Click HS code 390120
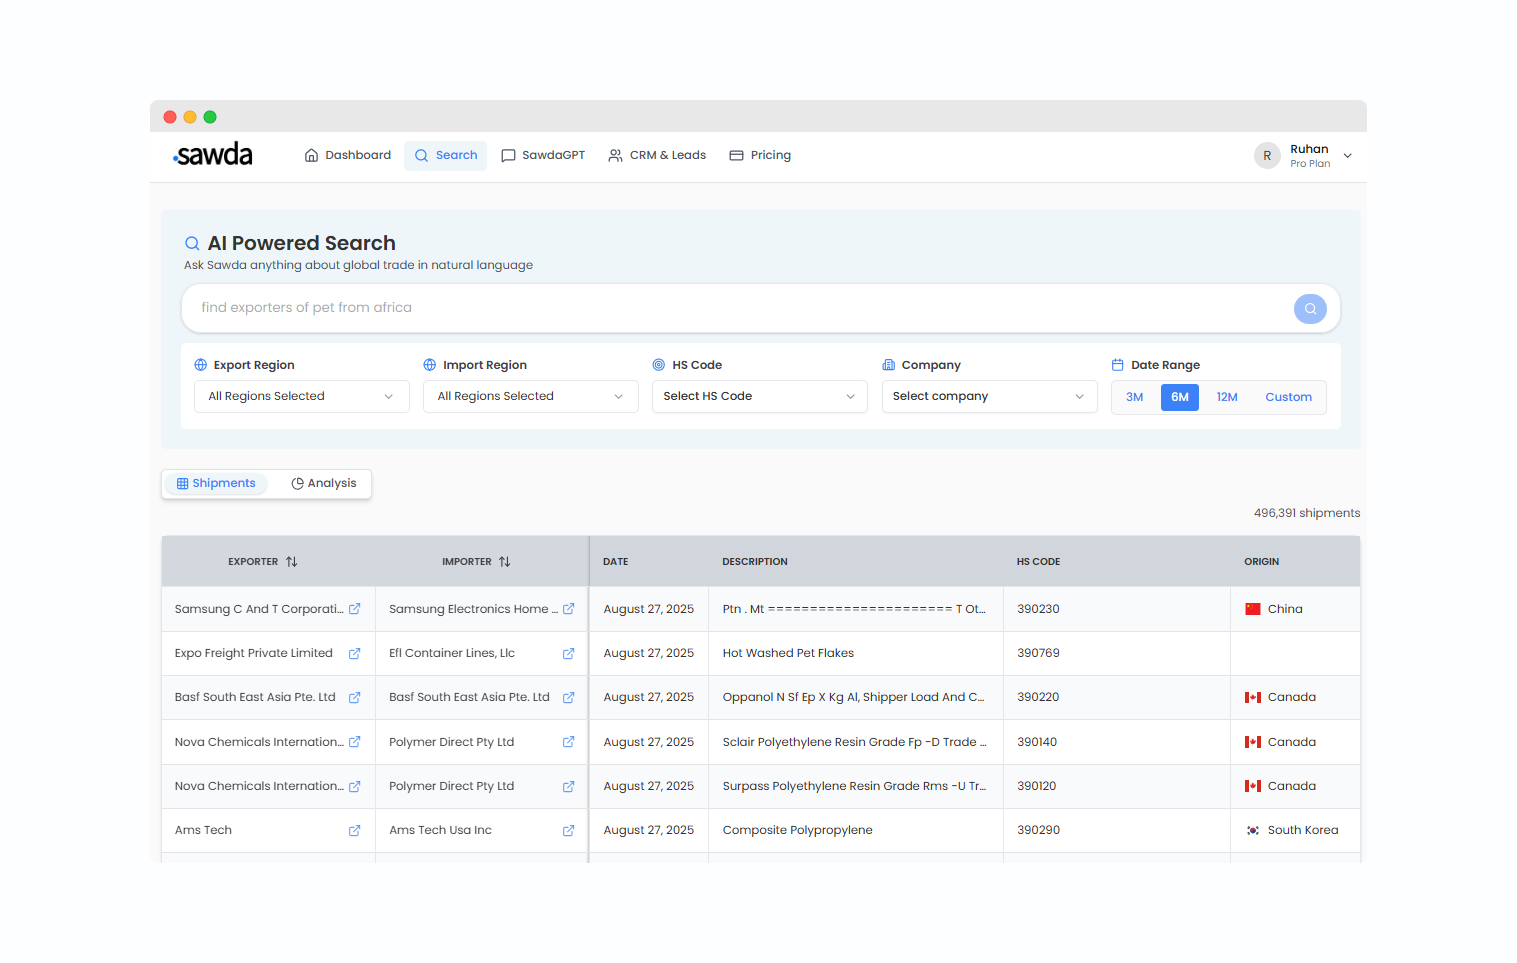 coord(1036,786)
